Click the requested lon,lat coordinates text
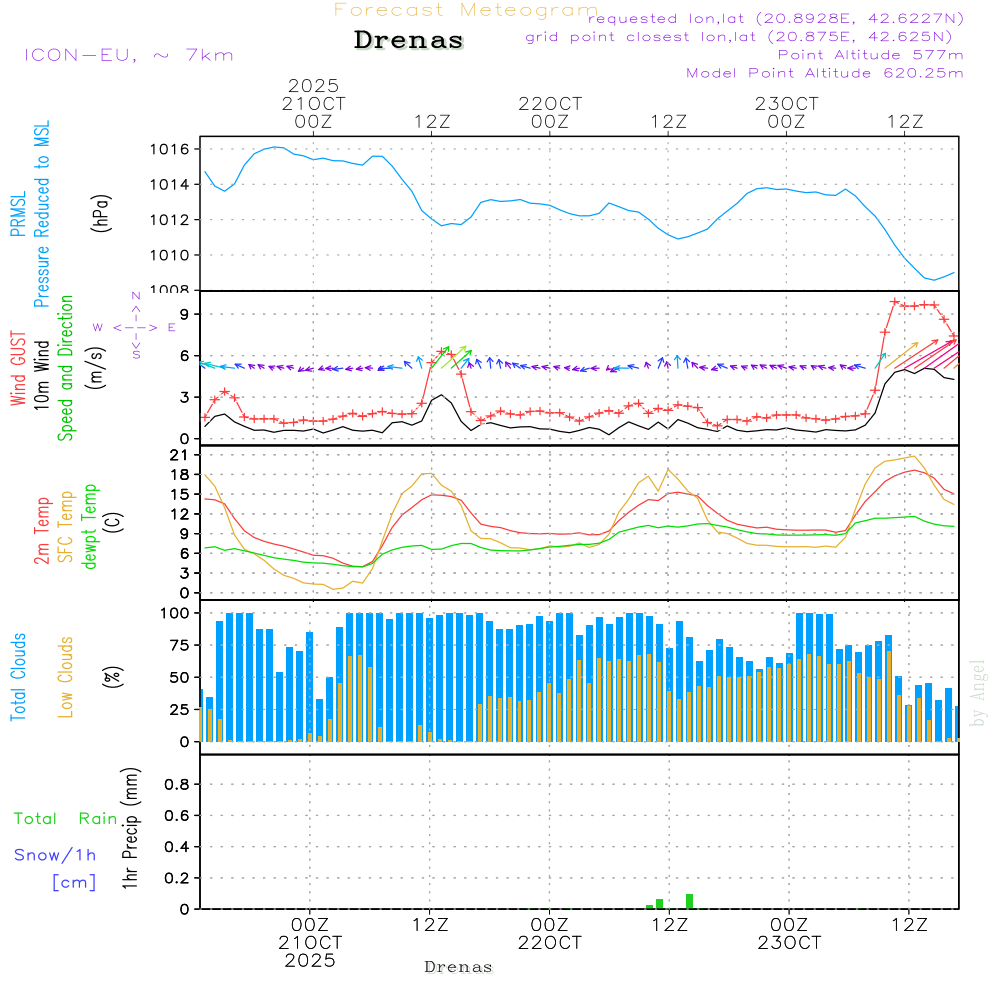The width and height of the screenshot is (1000, 1000). pyautogui.click(x=775, y=19)
